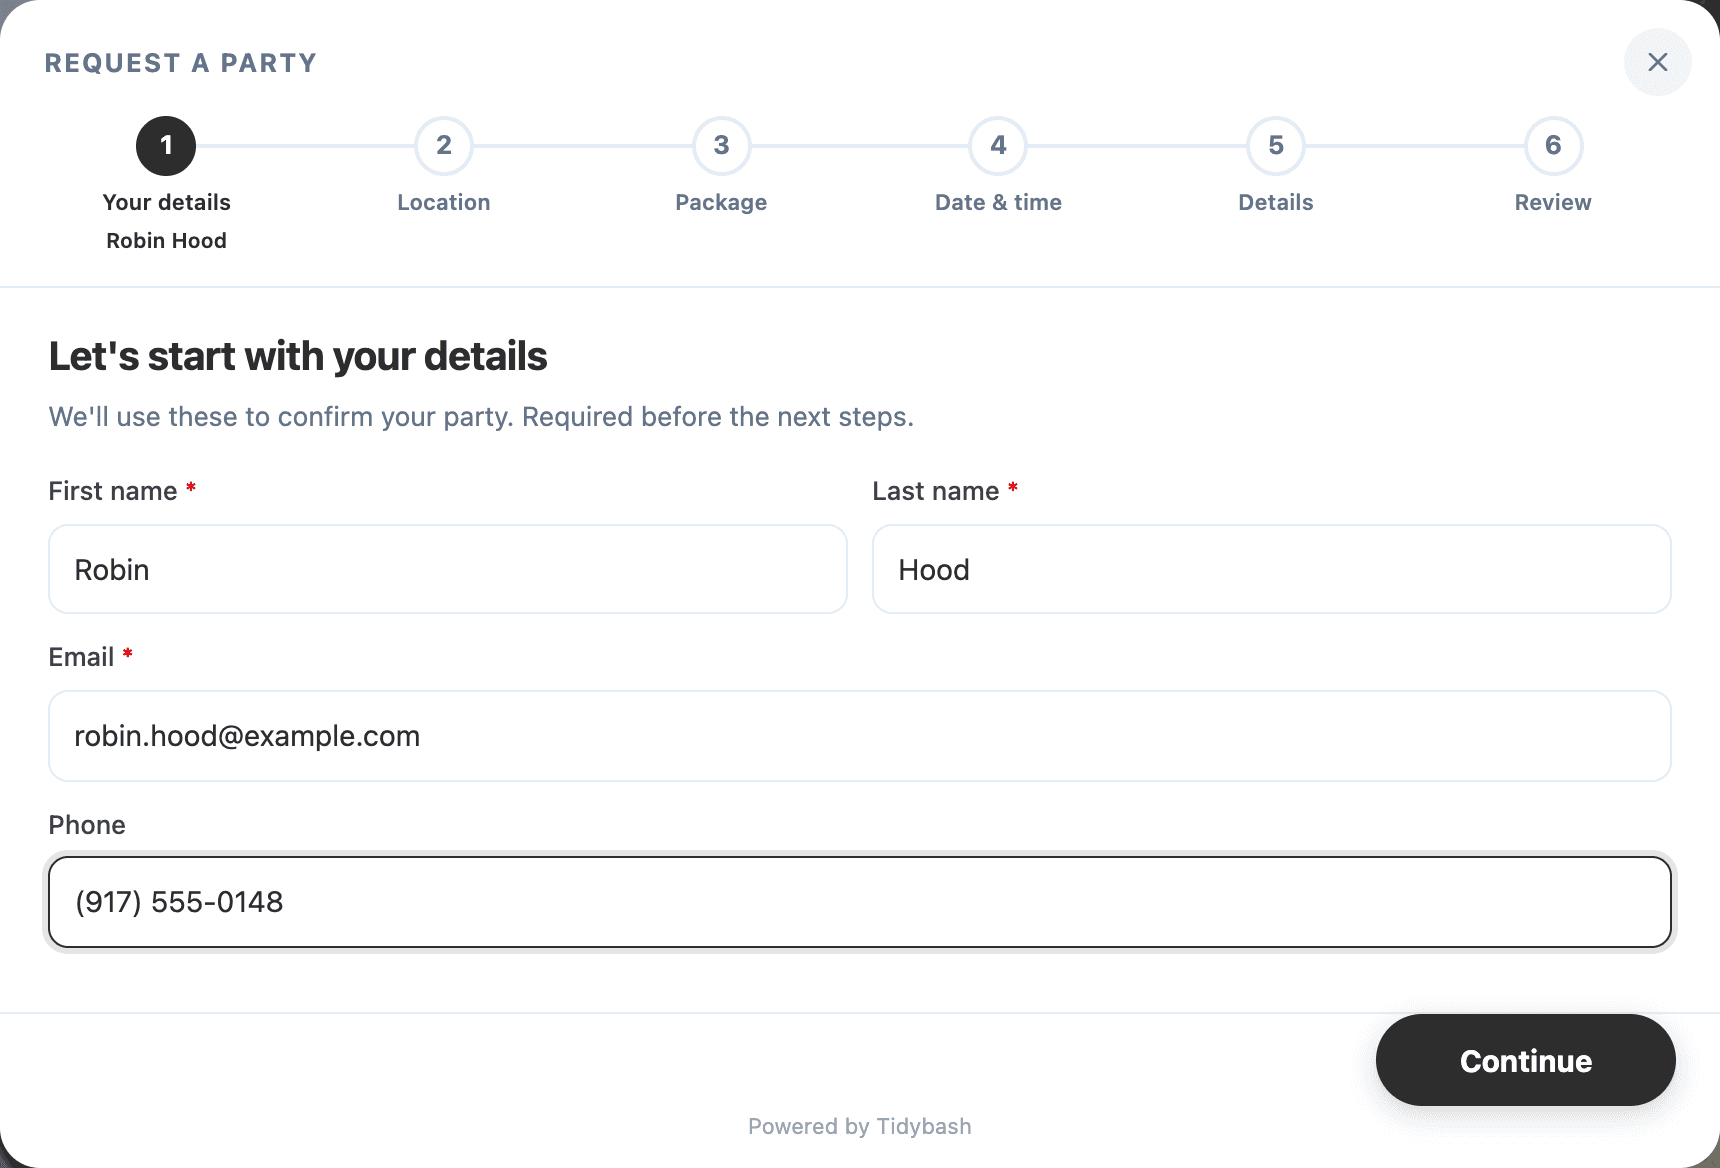Go to step 3 Package circle
Screen dimensions: 1720x1168
click(x=721, y=146)
